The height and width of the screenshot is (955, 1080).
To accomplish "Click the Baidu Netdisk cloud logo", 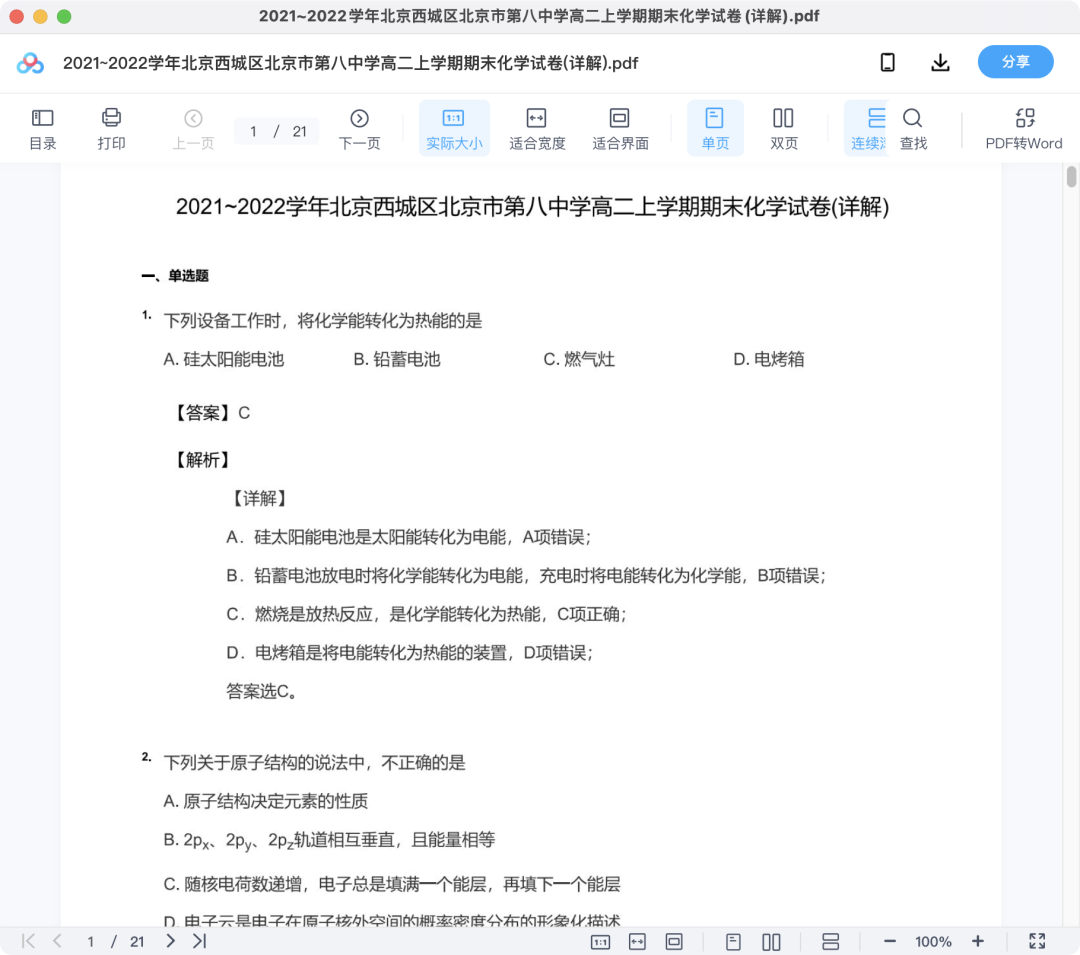I will 30,63.
